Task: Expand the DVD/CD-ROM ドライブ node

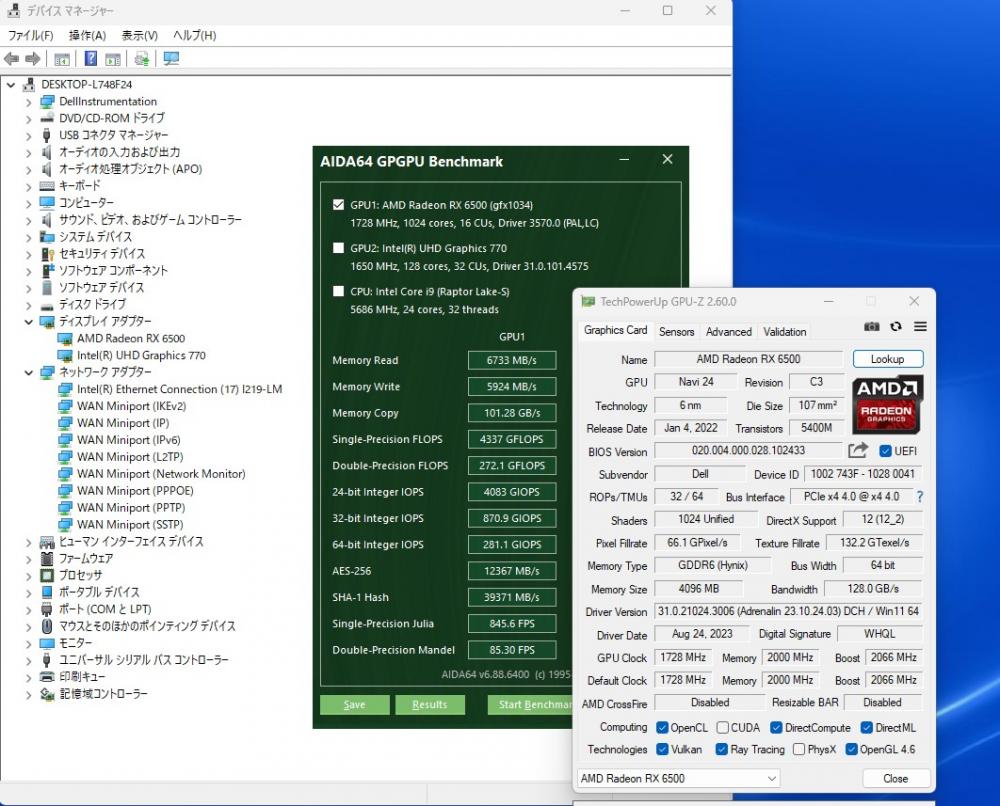Action: point(29,119)
